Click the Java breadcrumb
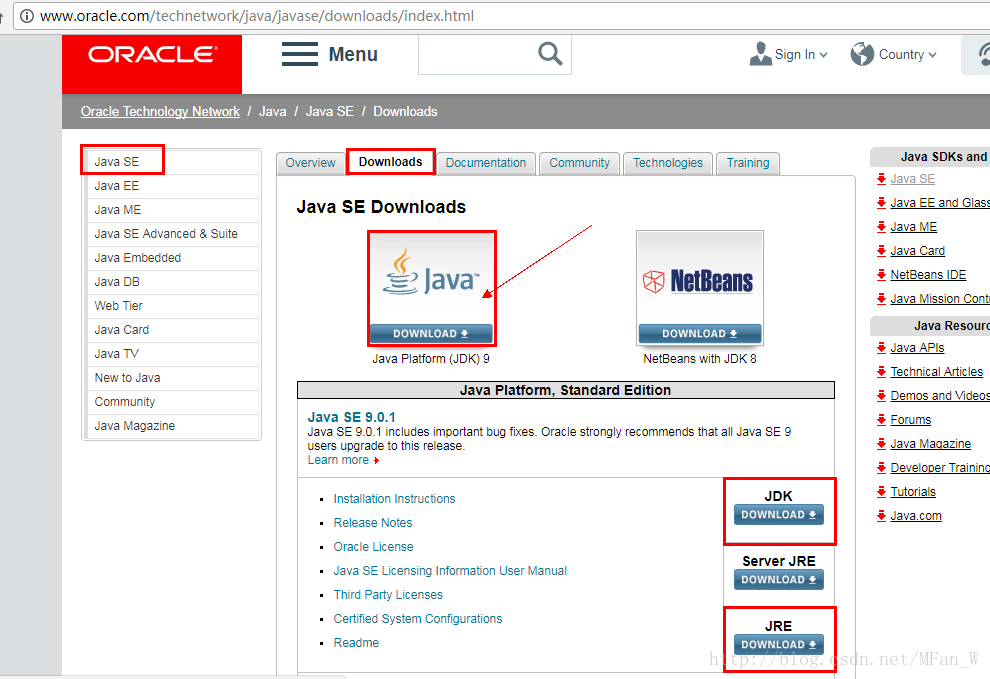This screenshot has height=679, width=990. click(273, 112)
